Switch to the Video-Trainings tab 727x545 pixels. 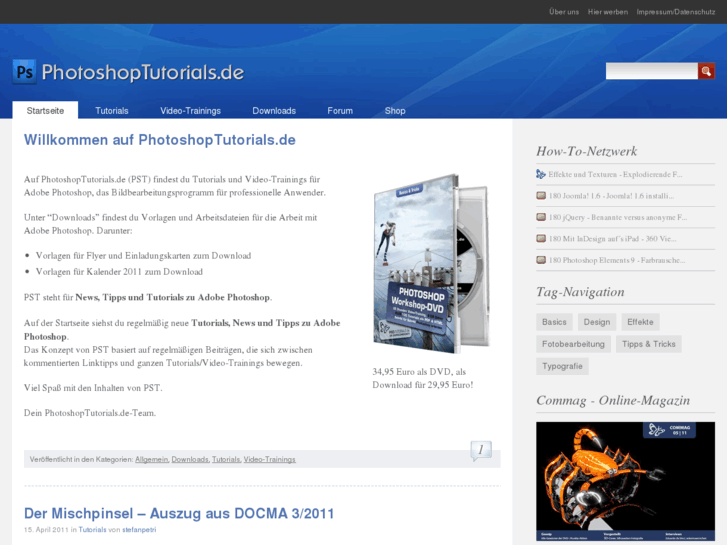click(x=190, y=111)
